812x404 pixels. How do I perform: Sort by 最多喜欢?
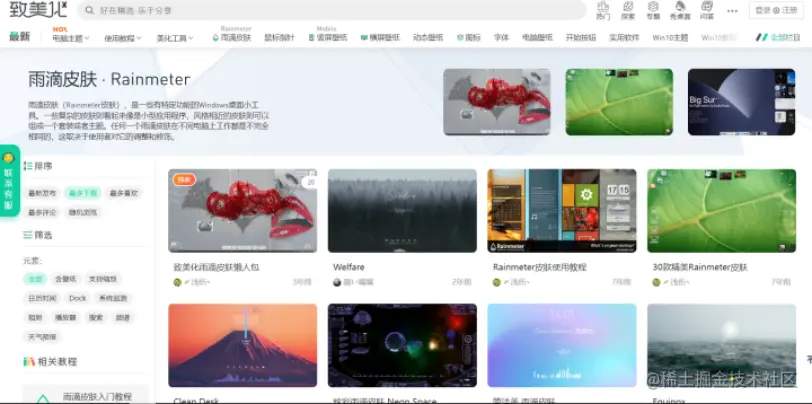pos(124,193)
